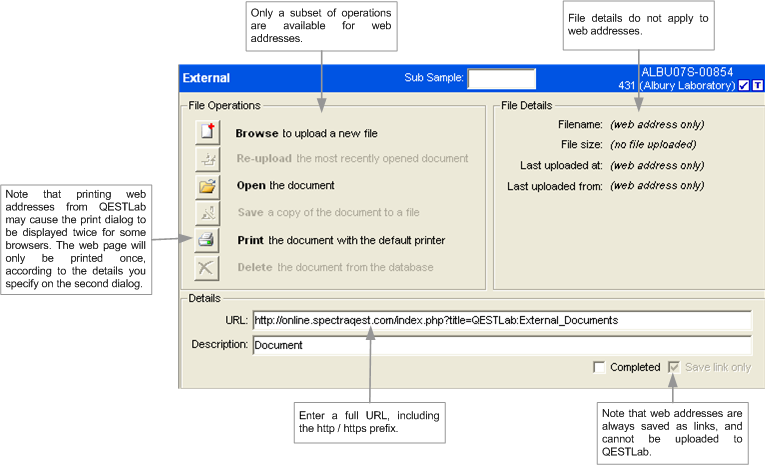Click 'Print the document with the default printer' text
Viewport: 766px width, 465px height.
(340, 240)
